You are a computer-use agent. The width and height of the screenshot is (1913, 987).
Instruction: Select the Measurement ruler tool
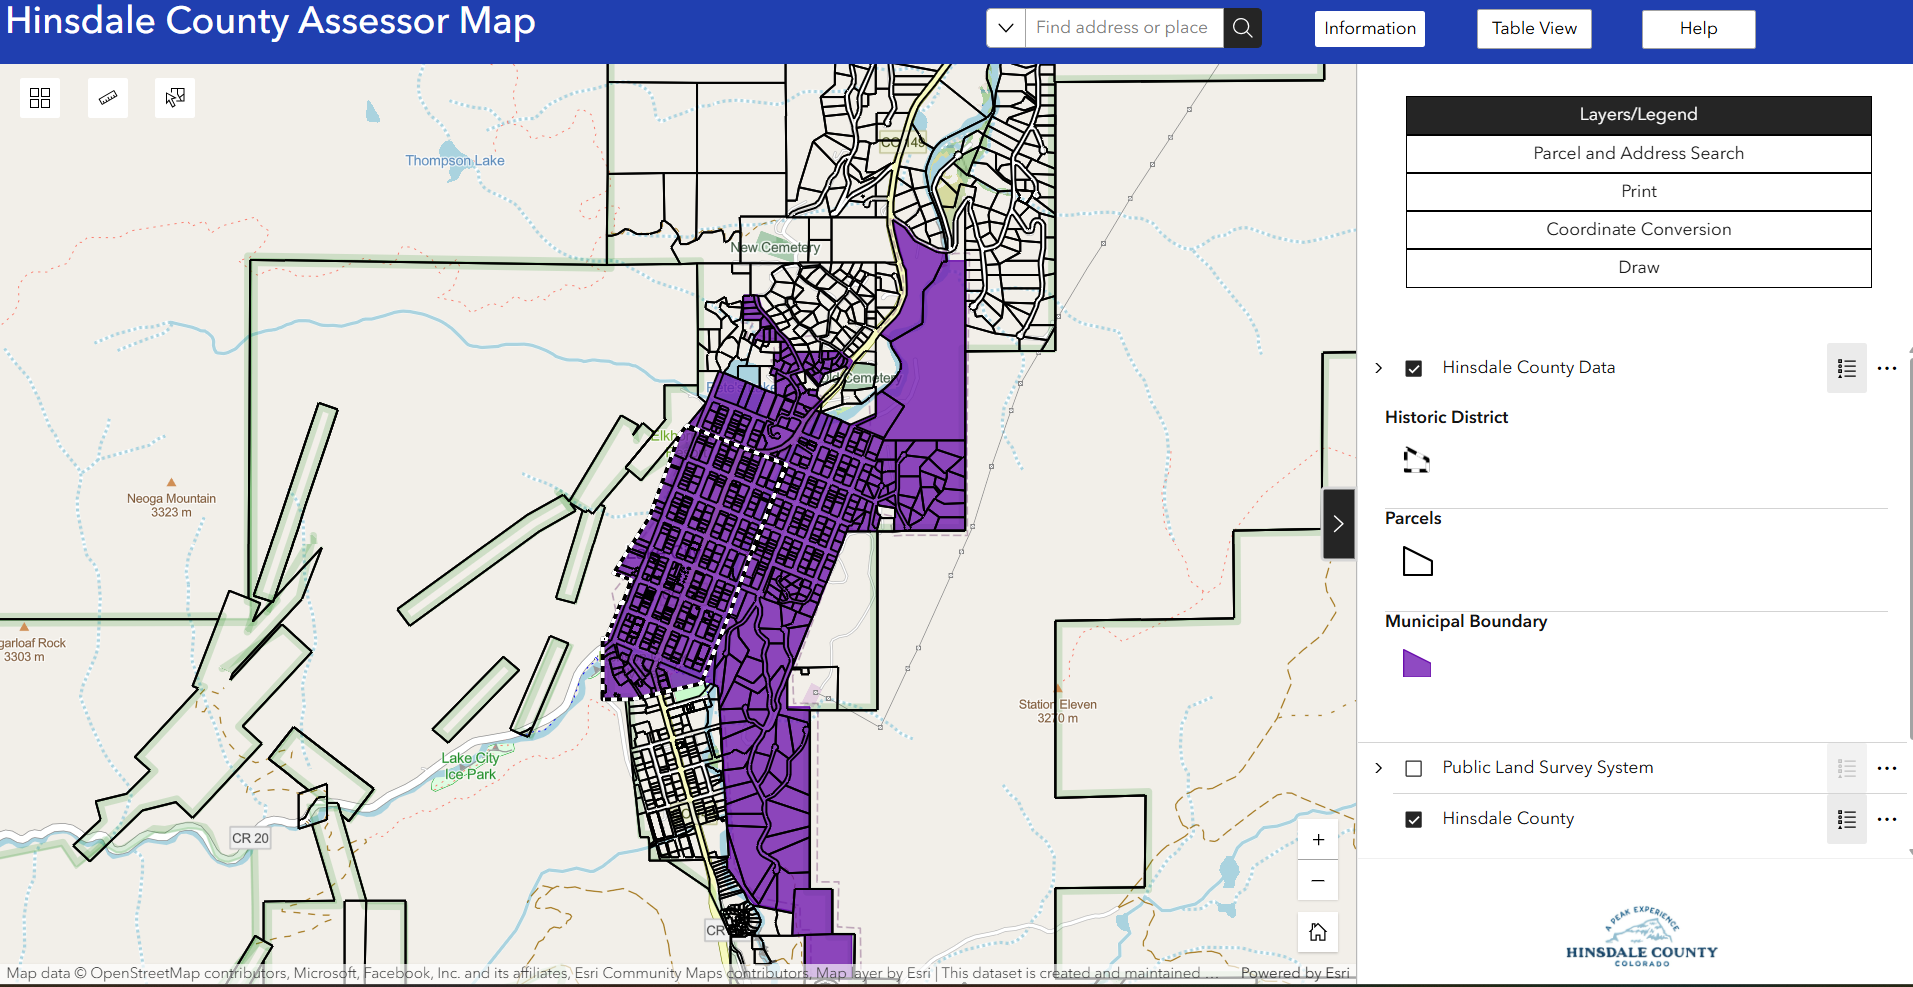click(107, 97)
